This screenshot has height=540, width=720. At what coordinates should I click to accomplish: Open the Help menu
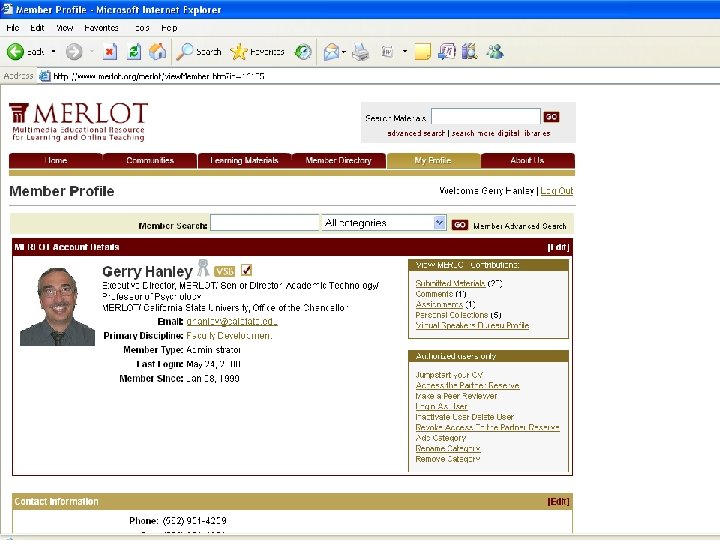169,28
